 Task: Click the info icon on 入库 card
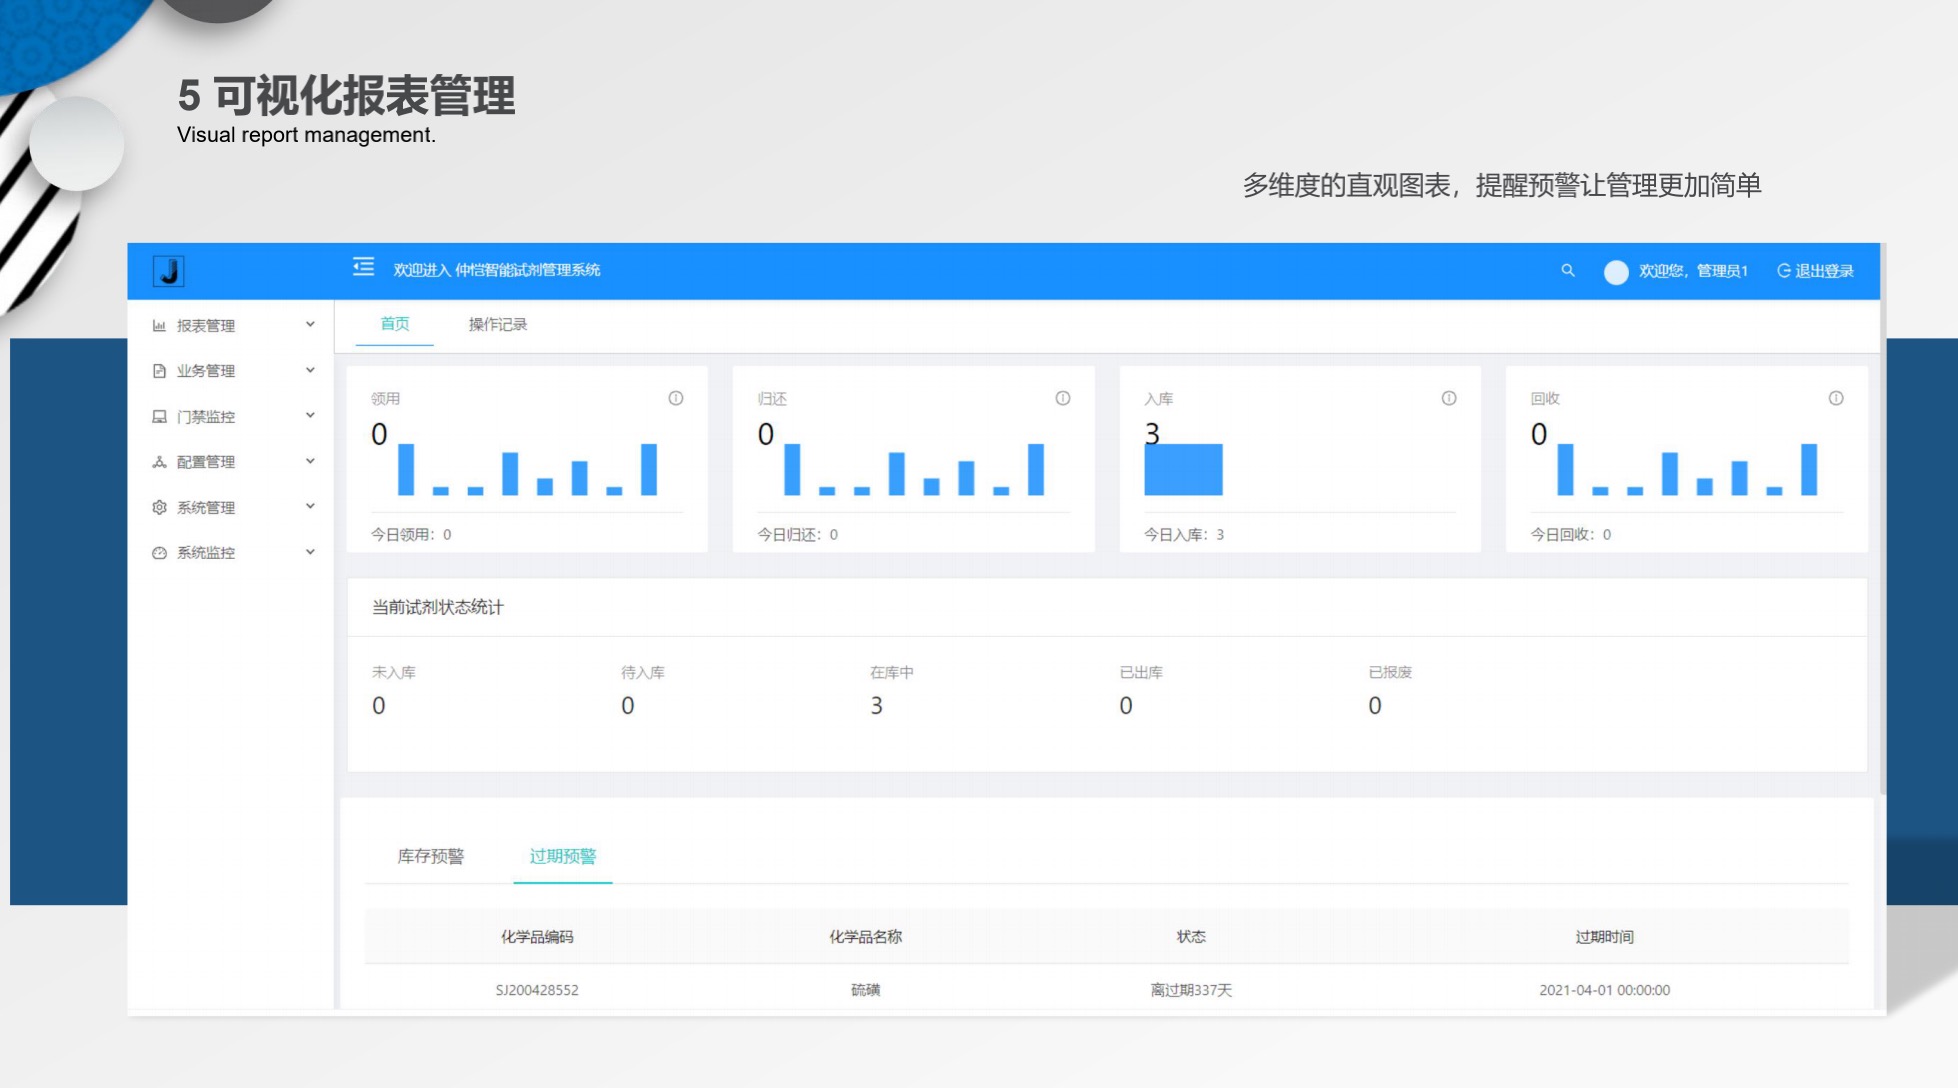[x=1448, y=398]
